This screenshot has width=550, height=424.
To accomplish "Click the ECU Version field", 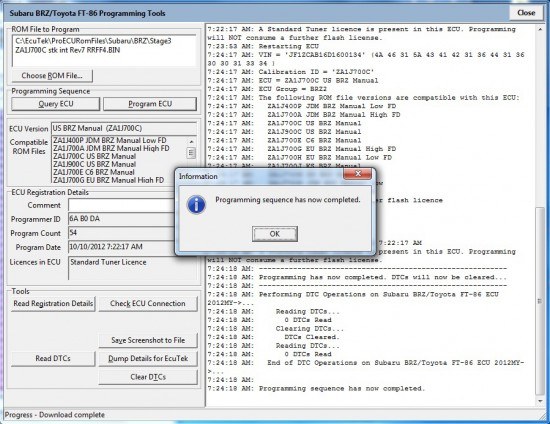I will point(124,128).
